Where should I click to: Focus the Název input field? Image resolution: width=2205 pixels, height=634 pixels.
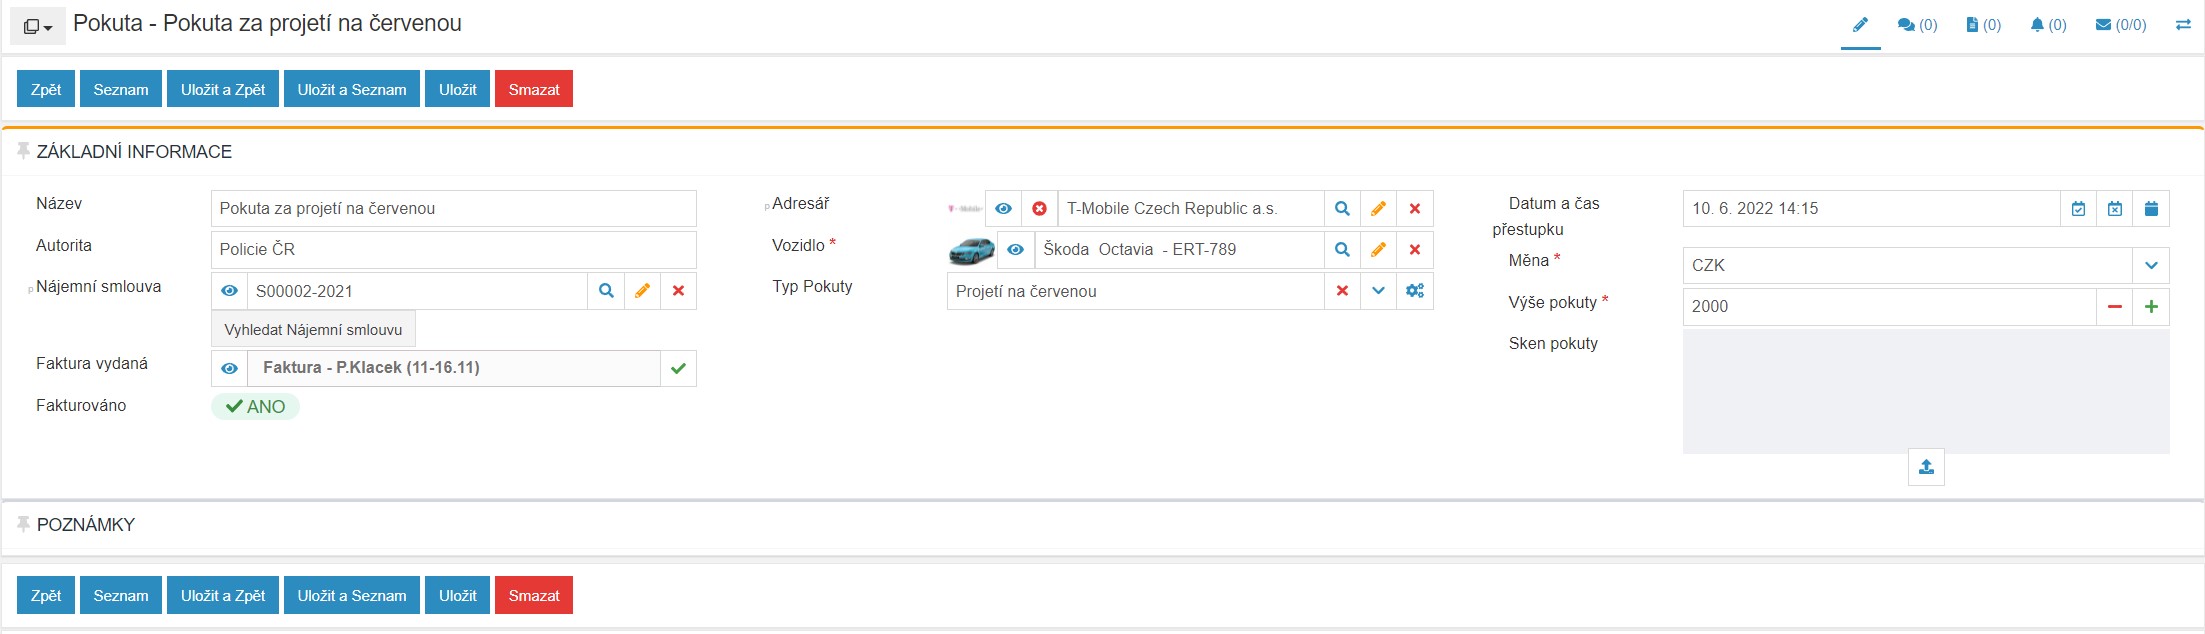454,209
